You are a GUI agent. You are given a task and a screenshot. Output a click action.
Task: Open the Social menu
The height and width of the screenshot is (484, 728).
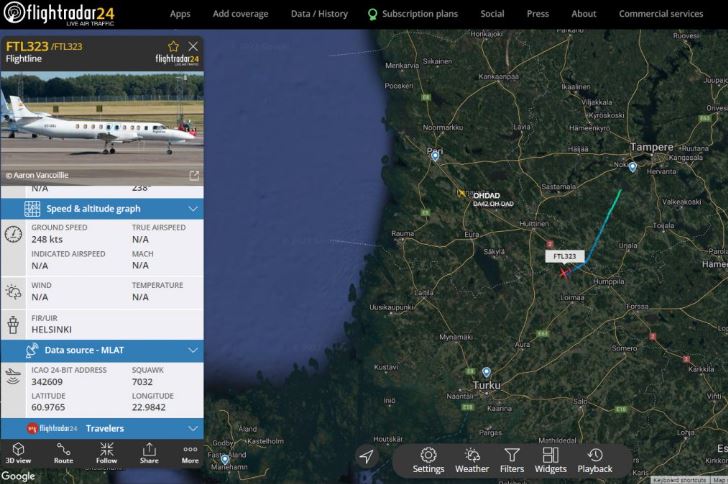(x=492, y=14)
